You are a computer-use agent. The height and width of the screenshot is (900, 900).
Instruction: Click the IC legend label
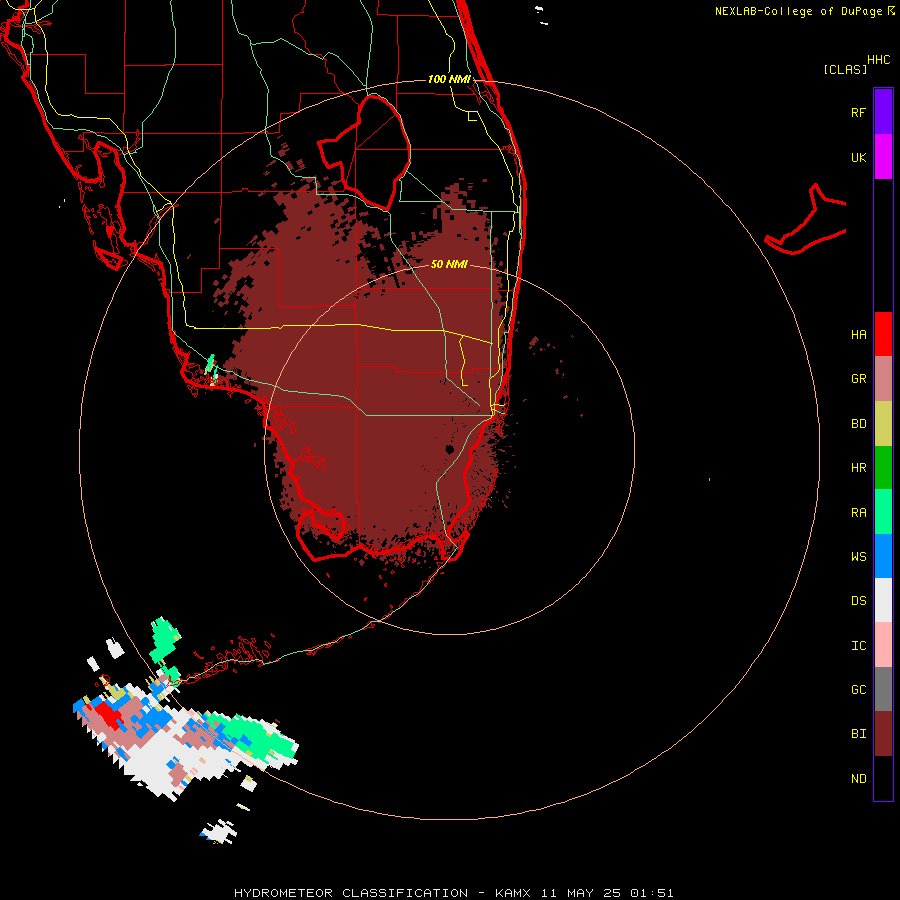point(858,646)
